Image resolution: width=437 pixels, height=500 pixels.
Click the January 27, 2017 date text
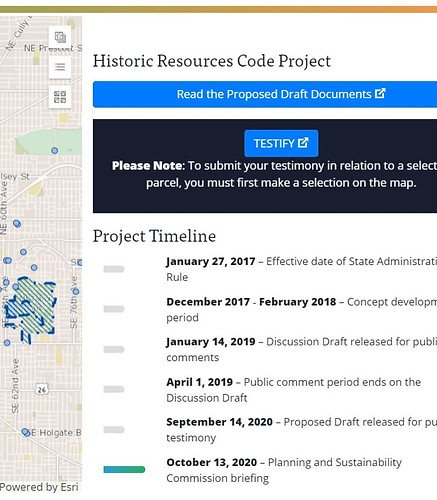[211, 261]
